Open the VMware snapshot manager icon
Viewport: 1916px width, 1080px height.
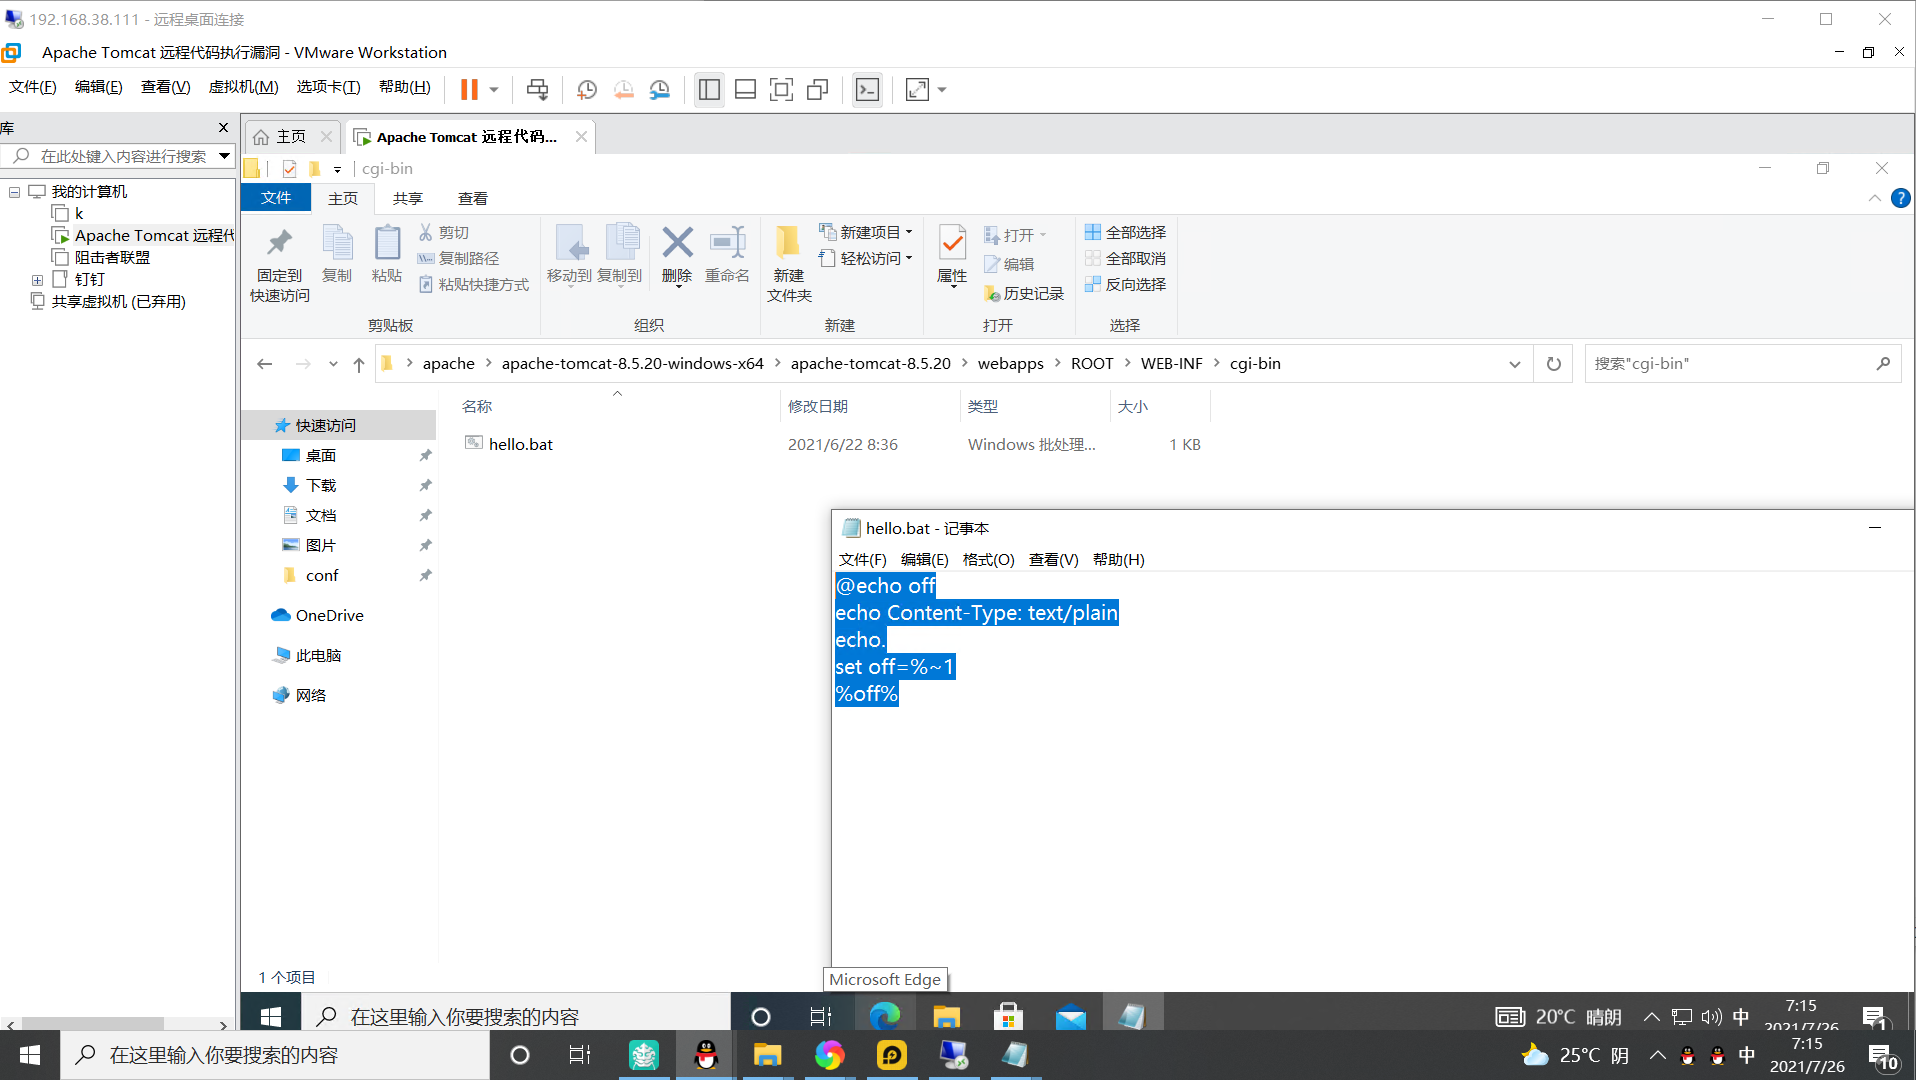pyautogui.click(x=660, y=90)
